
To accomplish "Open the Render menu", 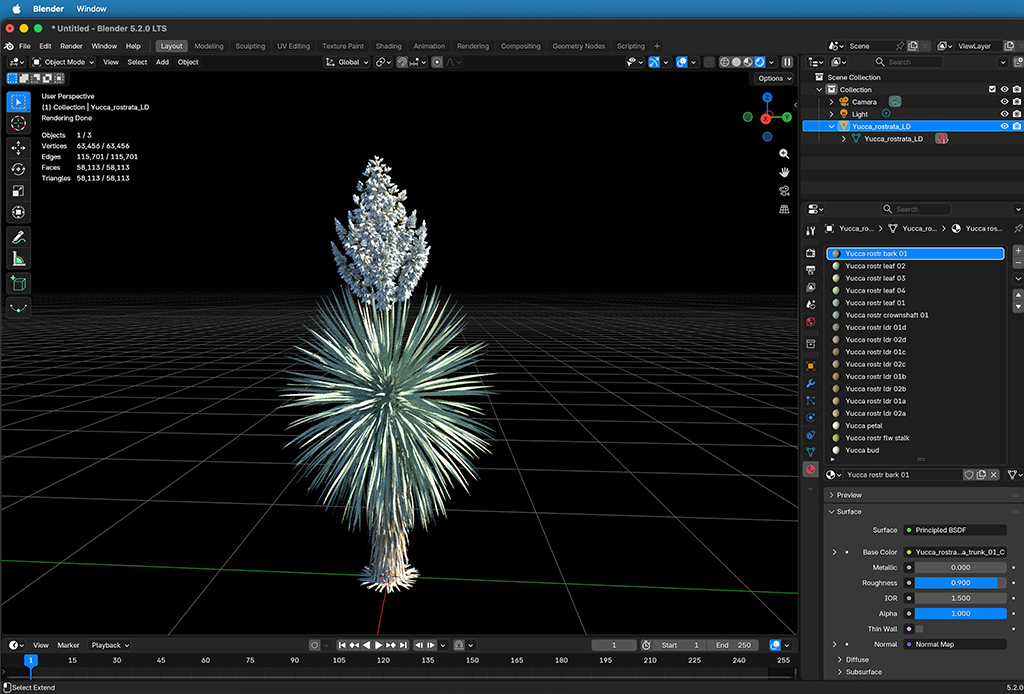I will (71, 46).
